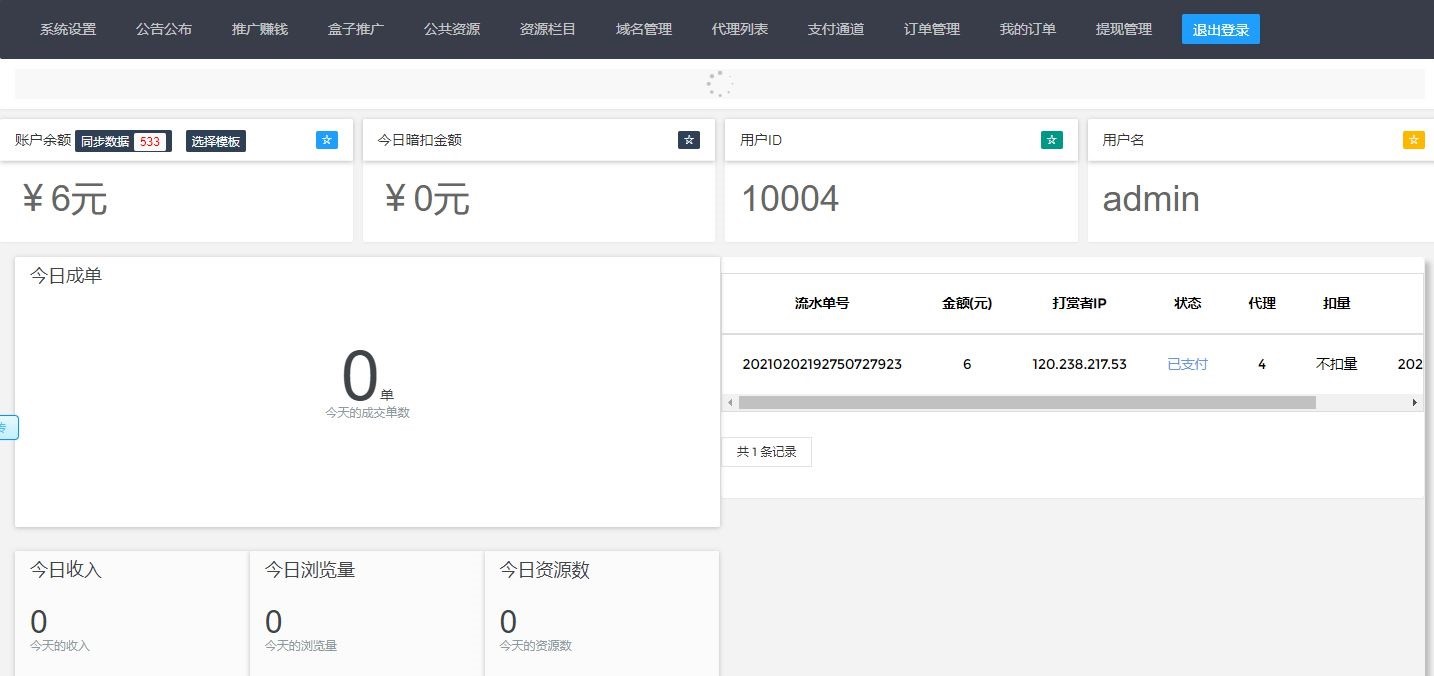Screen dimensions: 1434x676
Task: Open the 公共资源 menu
Action: coord(451,29)
